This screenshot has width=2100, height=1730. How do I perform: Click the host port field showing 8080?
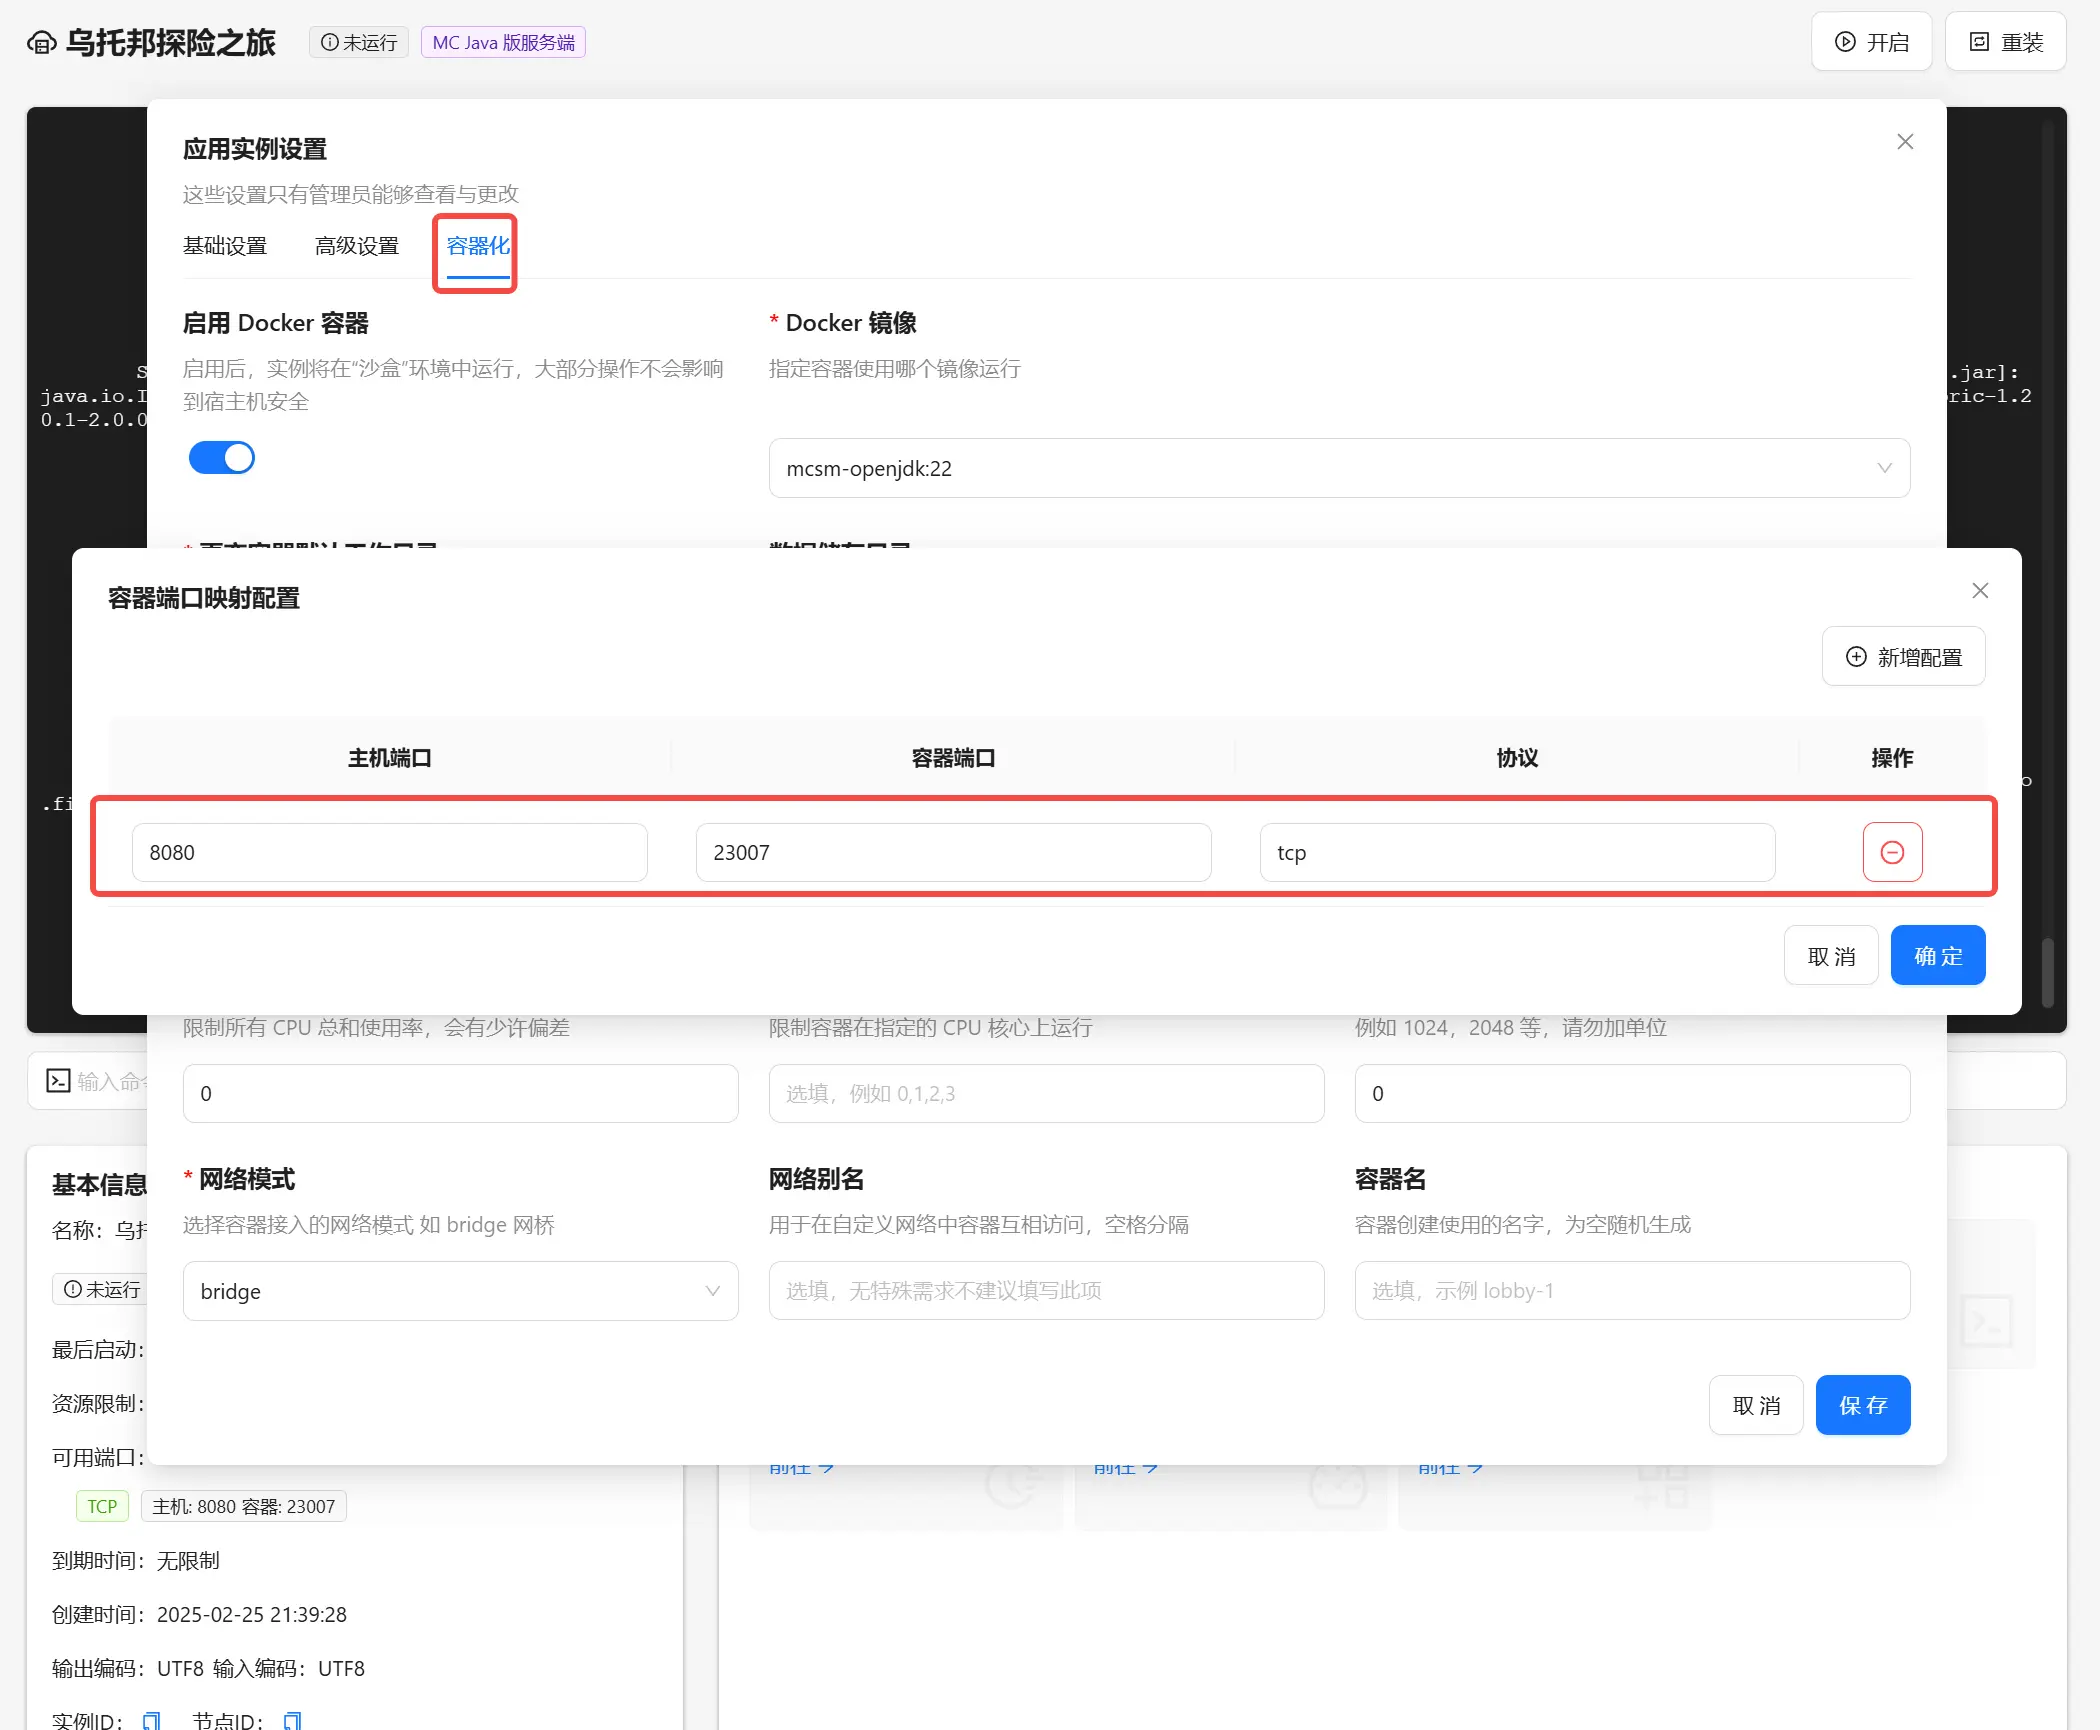click(390, 853)
